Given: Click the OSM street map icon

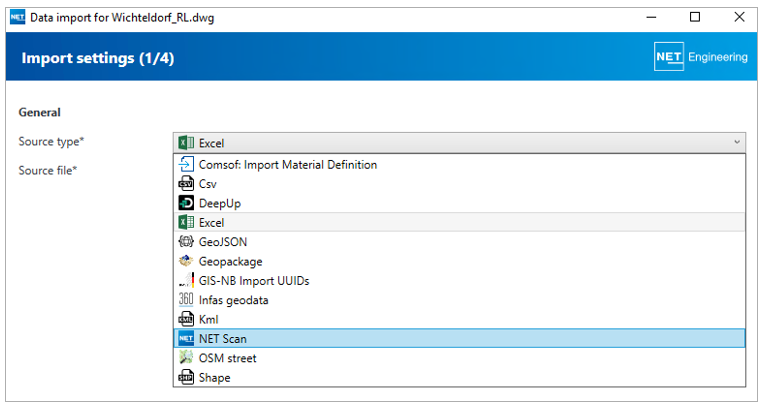Looking at the screenshot, I should pyautogui.click(x=186, y=358).
